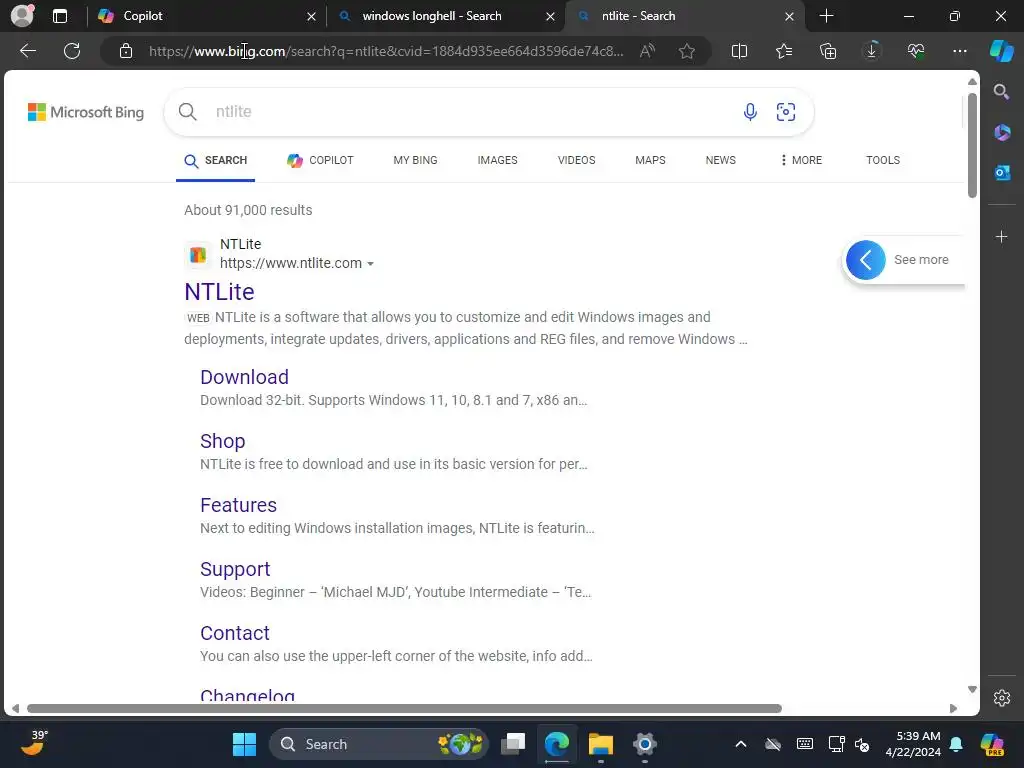Click the Microsoft Bing logo

click(x=86, y=112)
